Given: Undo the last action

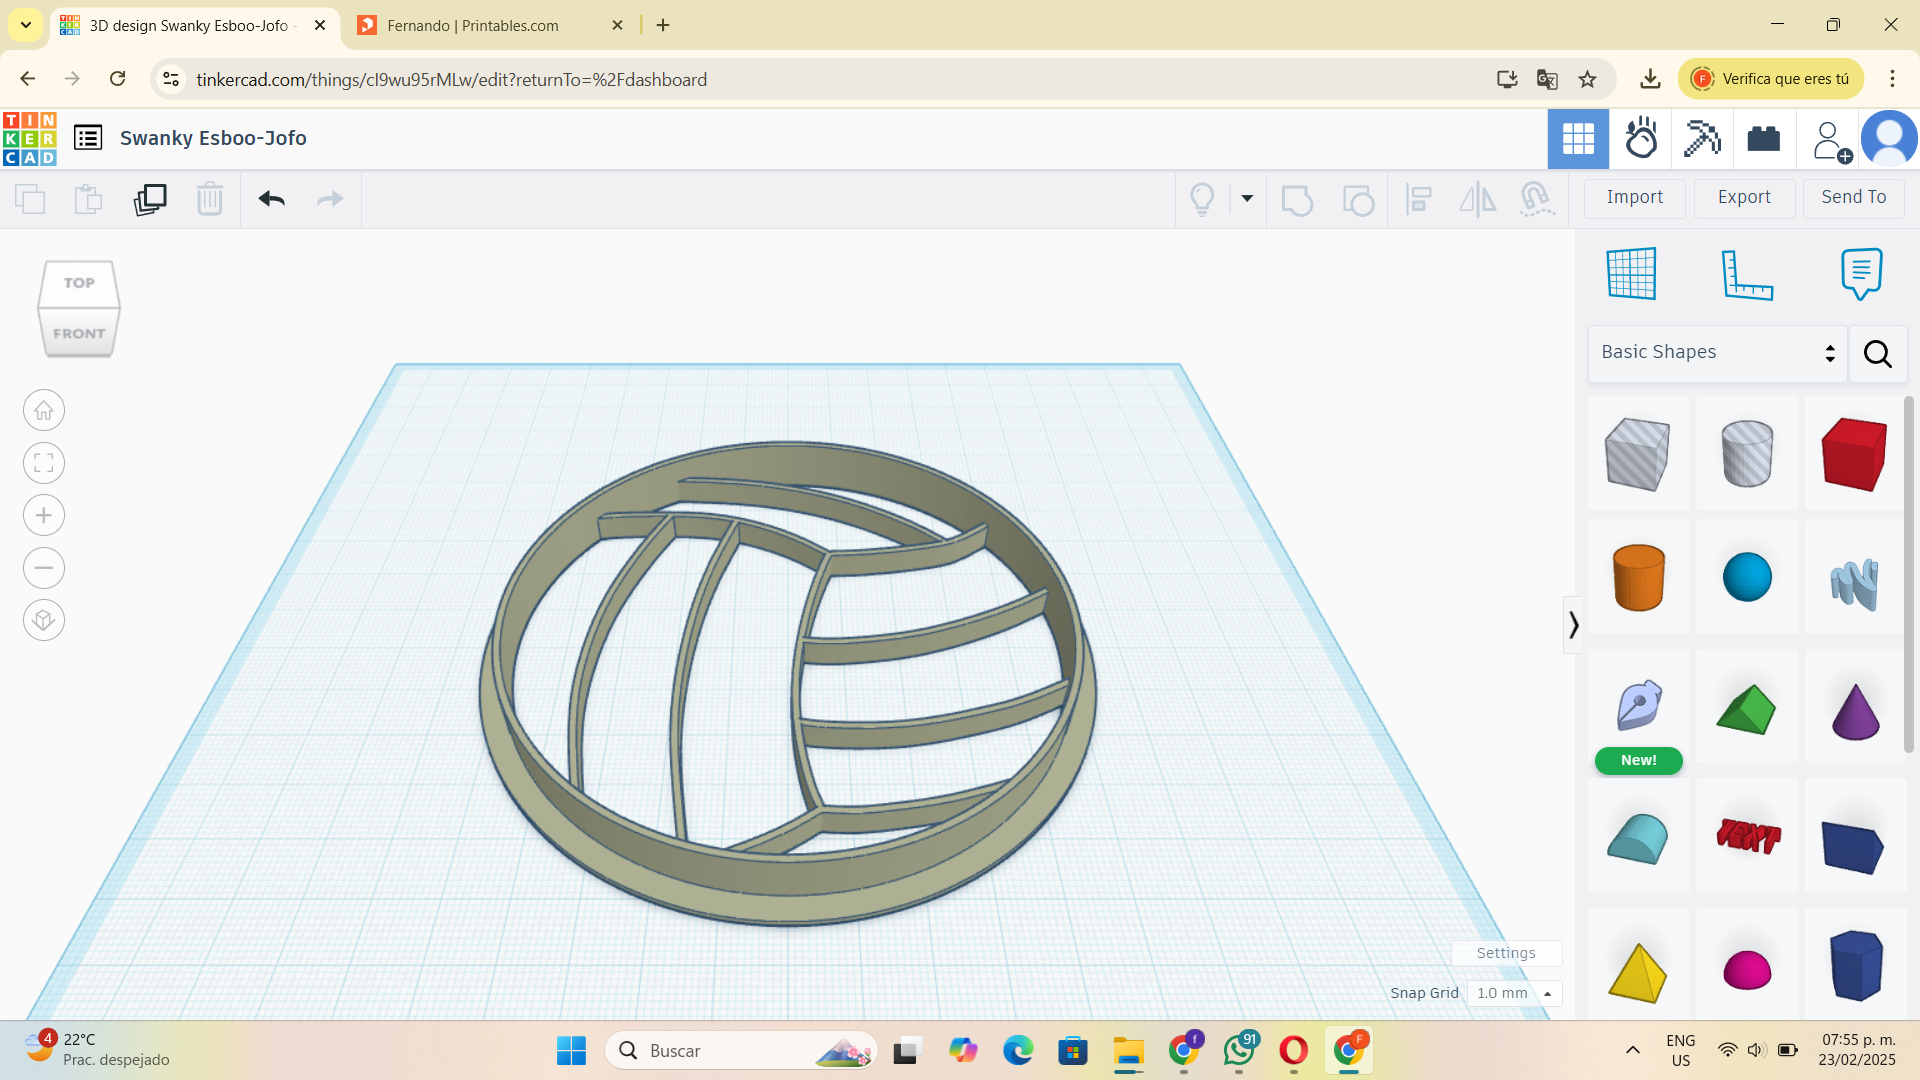Looking at the screenshot, I should click(x=272, y=199).
